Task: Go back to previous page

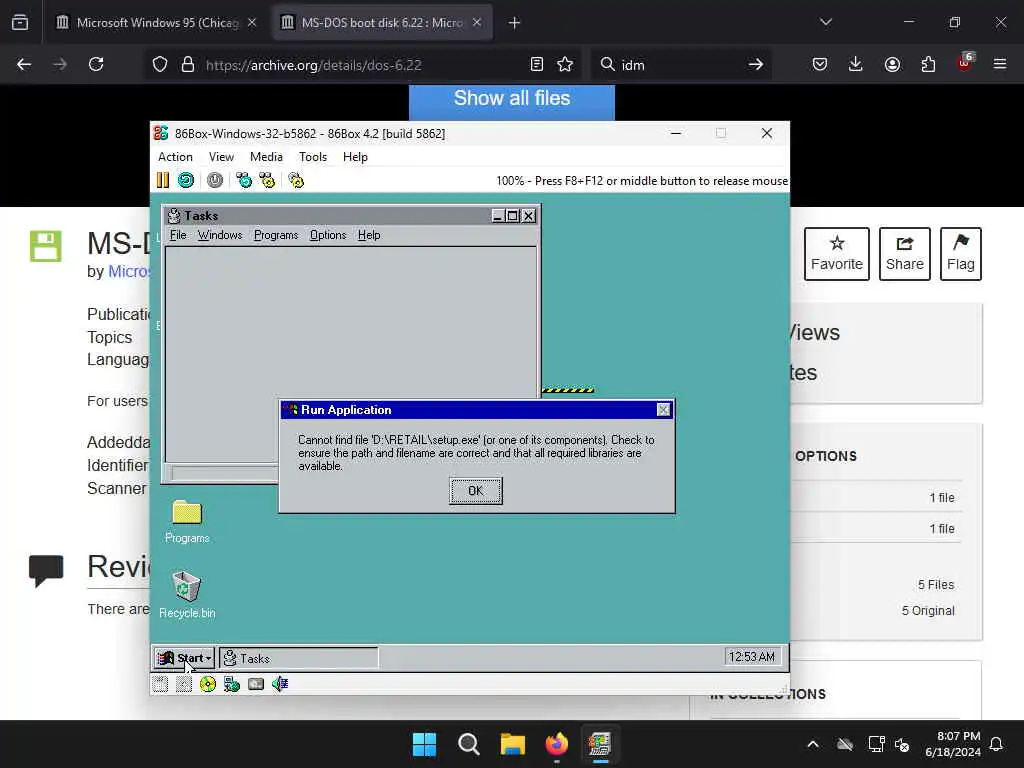Action: (x=24, y=64)
